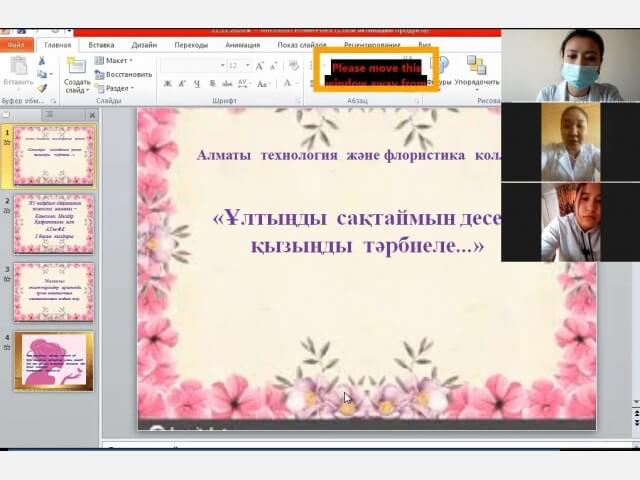Screen dimensions: 640x480
Task: Open the Quick Access Toolbar customize dropdown
Action: (x=69, y=31)
